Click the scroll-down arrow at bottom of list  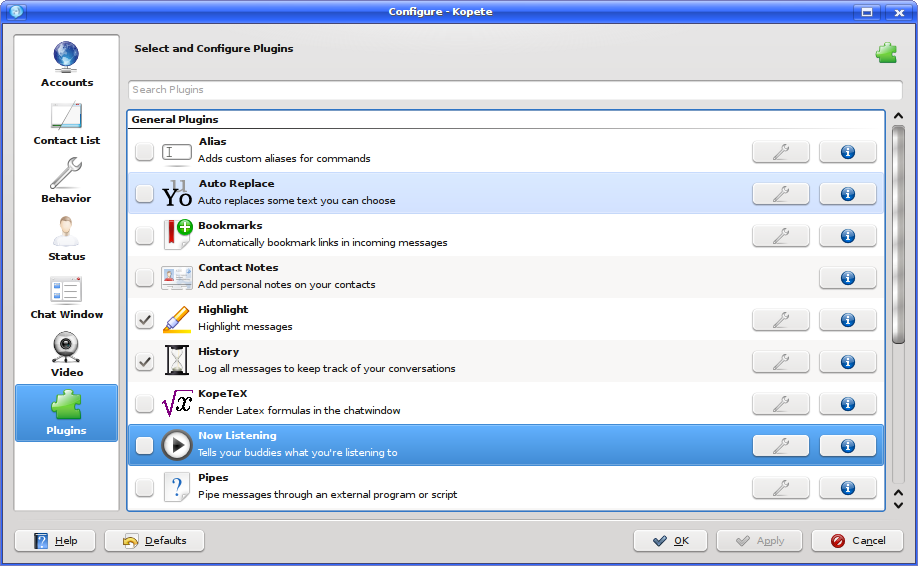(898, 505)
